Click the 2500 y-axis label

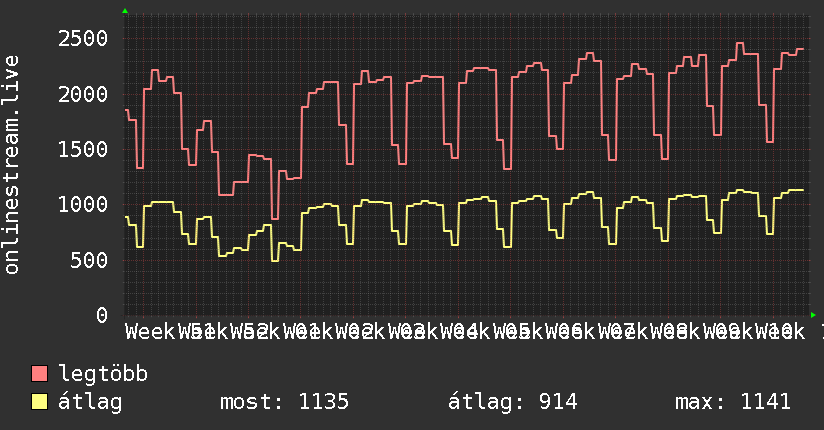coord(83,38)
